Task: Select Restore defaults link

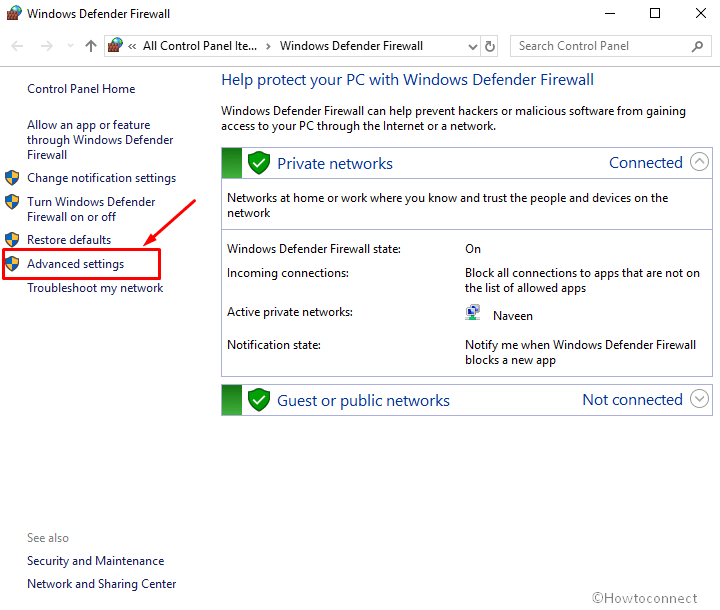Action: click(x=69, y=240)
